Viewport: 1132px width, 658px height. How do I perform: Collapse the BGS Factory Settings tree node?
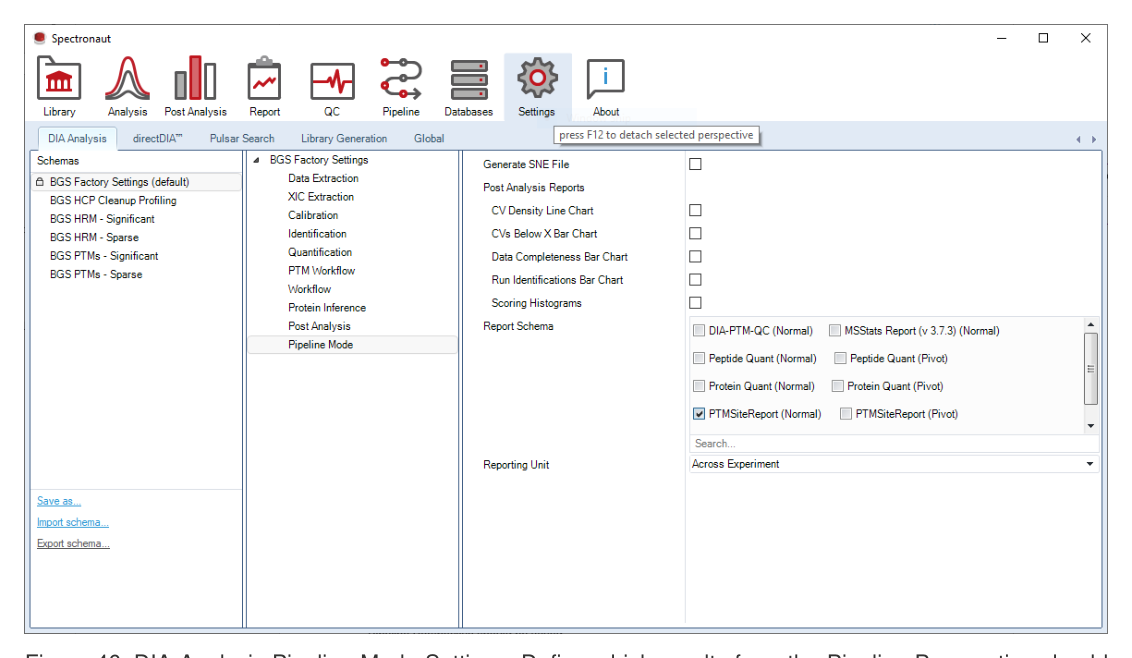(256, 160)
